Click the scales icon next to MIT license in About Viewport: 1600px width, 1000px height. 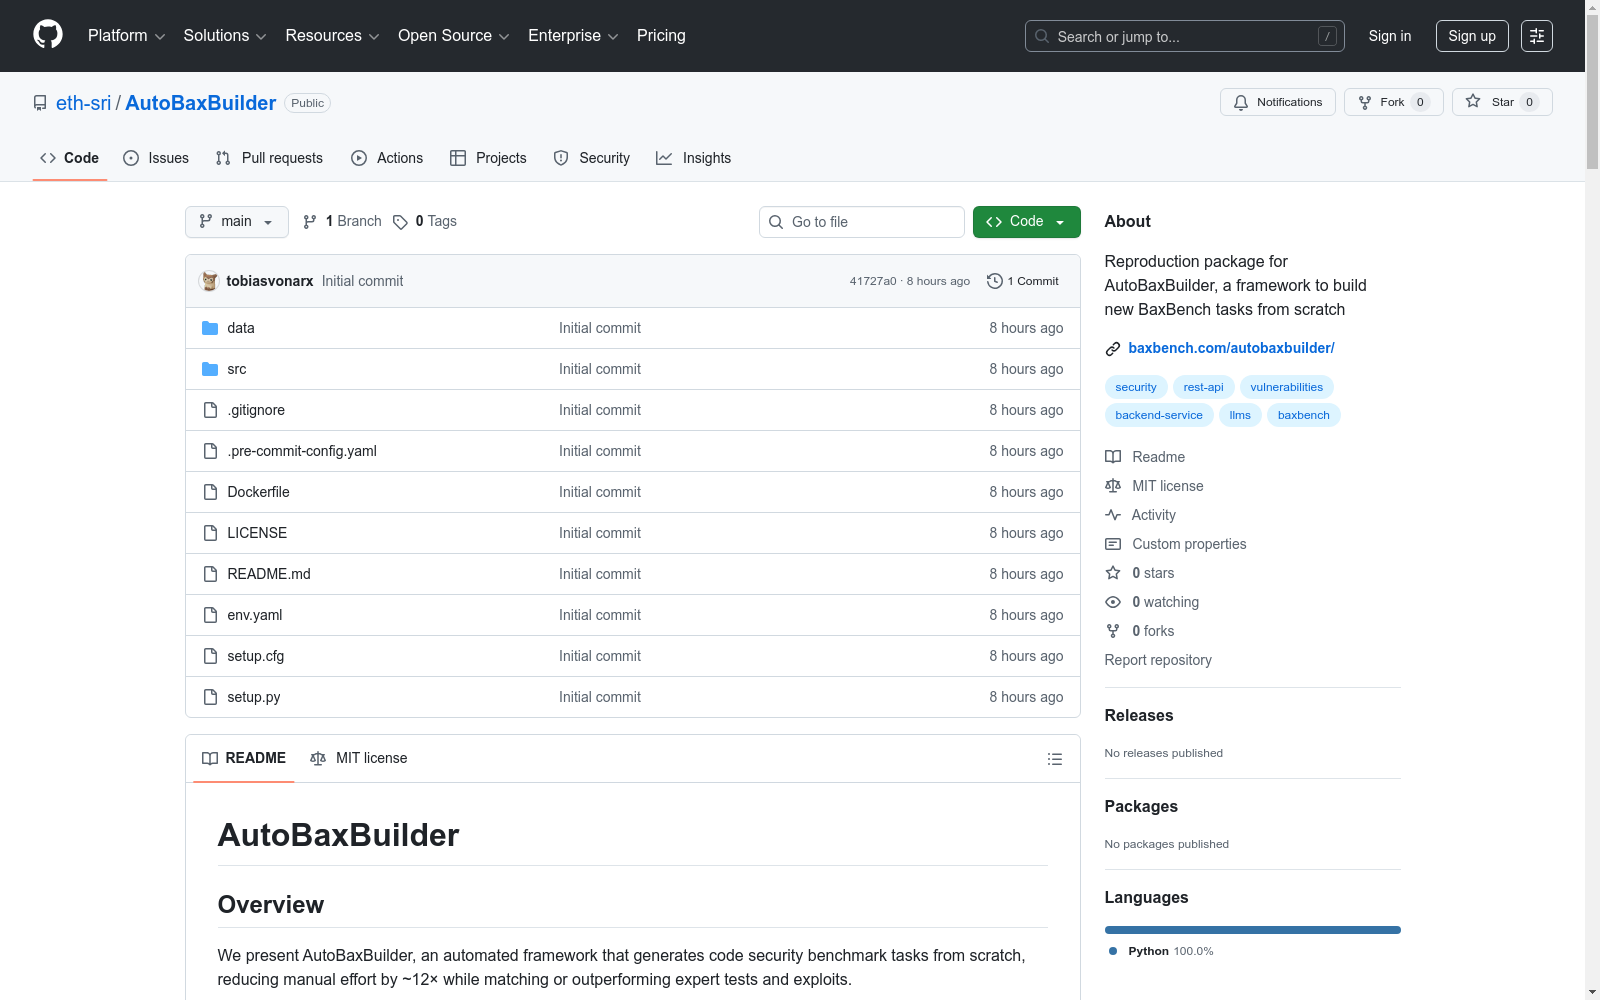[1113, 486]
